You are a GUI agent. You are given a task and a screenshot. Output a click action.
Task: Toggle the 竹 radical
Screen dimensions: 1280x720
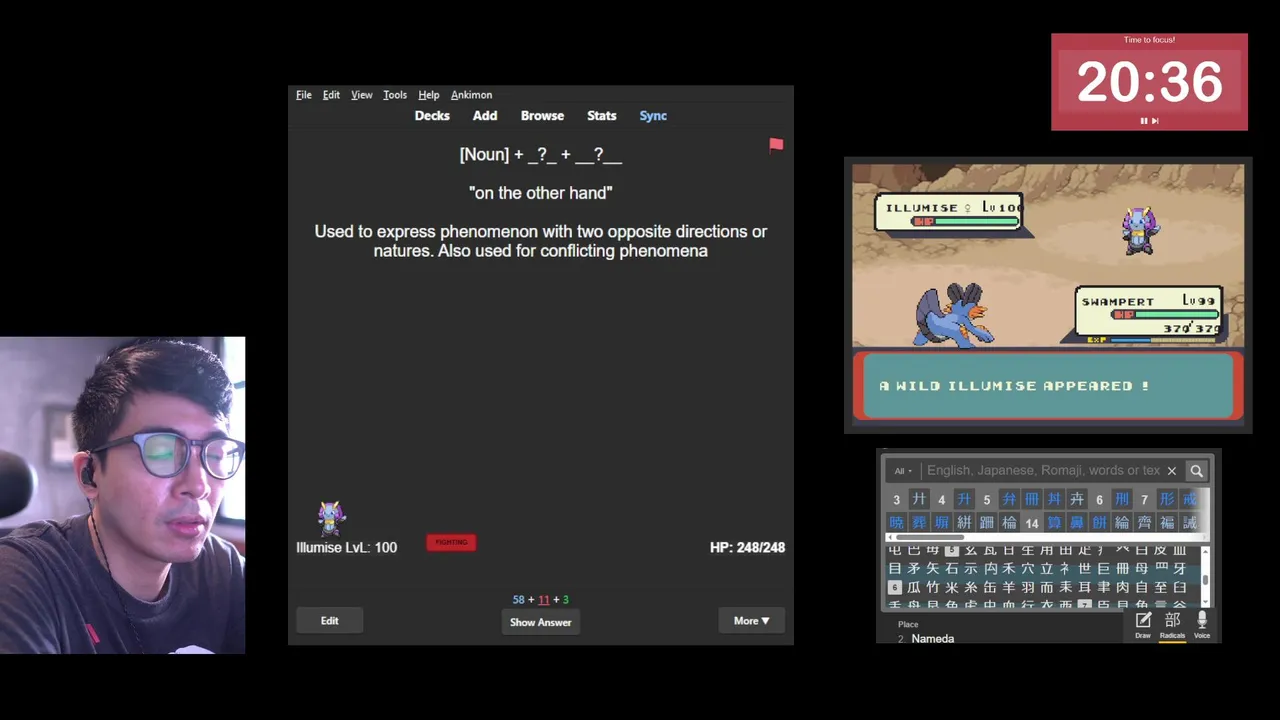point(933,587)
